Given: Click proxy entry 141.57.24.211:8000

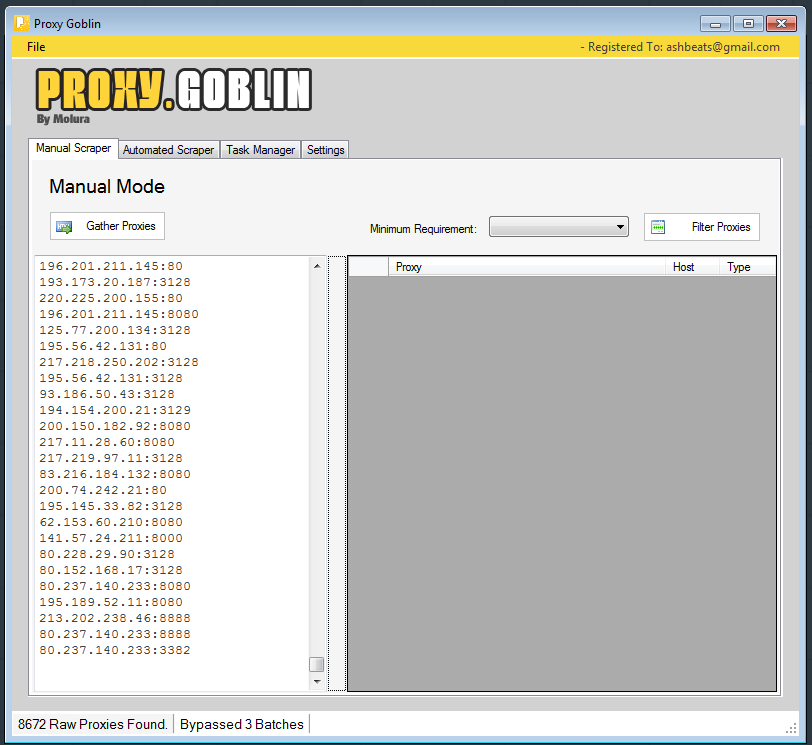Looking at the screenshot, I should point(111,539).
